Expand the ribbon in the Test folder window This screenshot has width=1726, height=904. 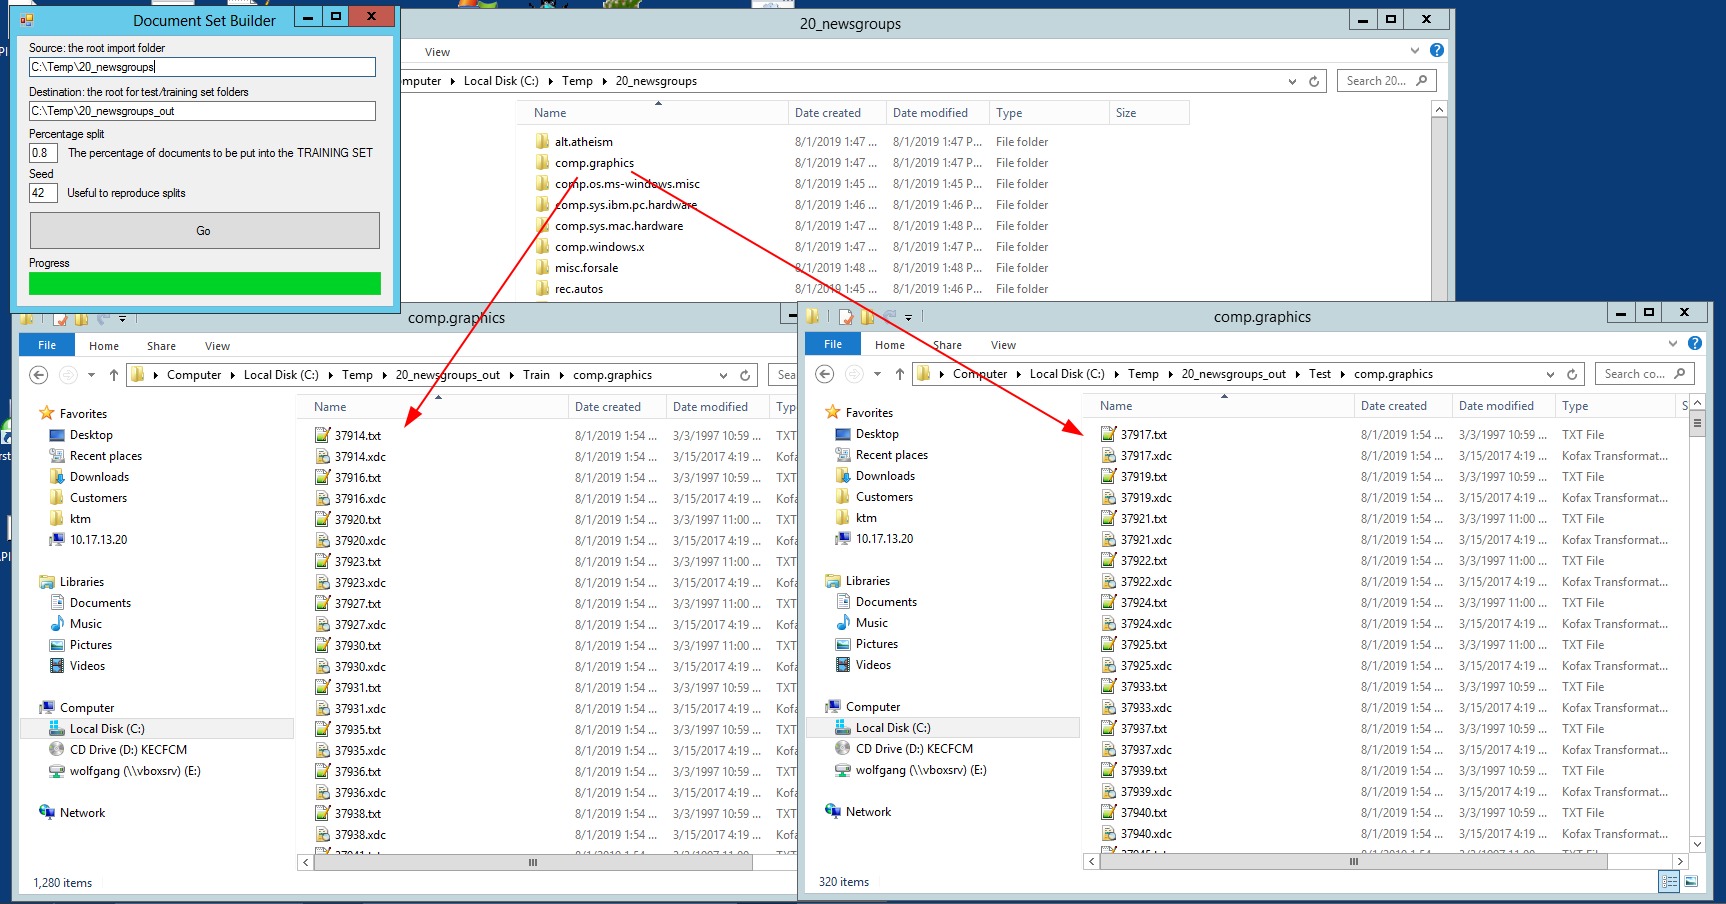pyautogui.click(x=1673, y=343)
